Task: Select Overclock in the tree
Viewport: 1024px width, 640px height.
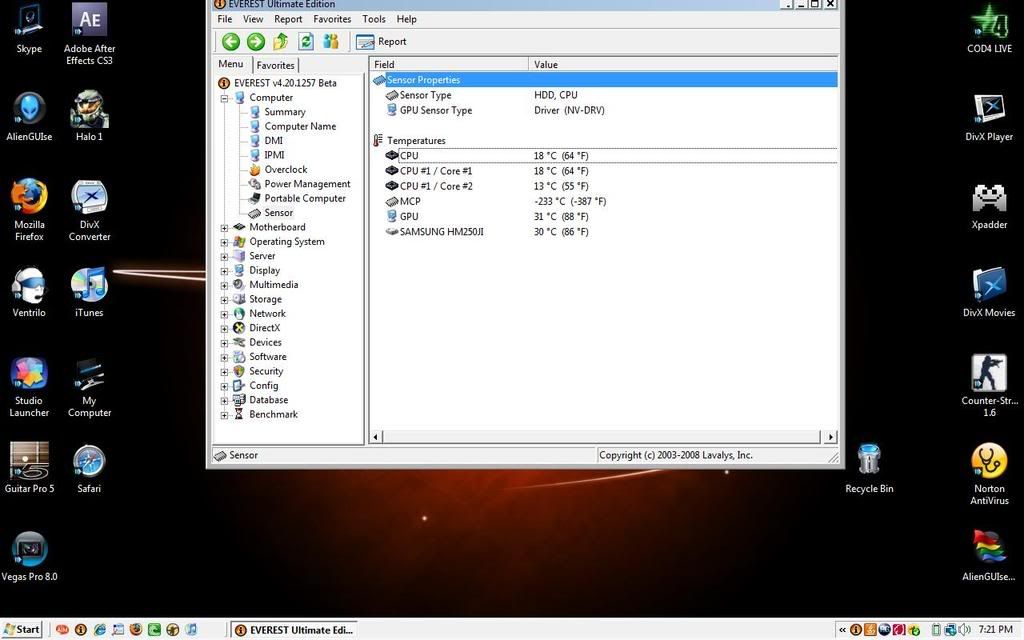Action: [x=285, y=169]
